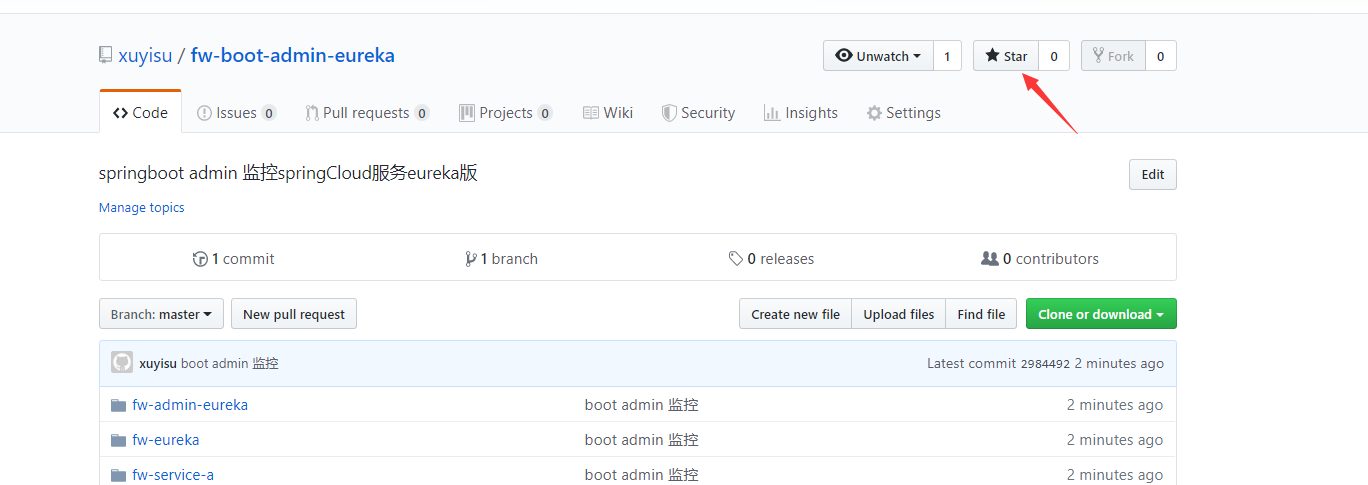Click the Manage topics link
The image size is (1368, 485).
click(x=142, y=208)
